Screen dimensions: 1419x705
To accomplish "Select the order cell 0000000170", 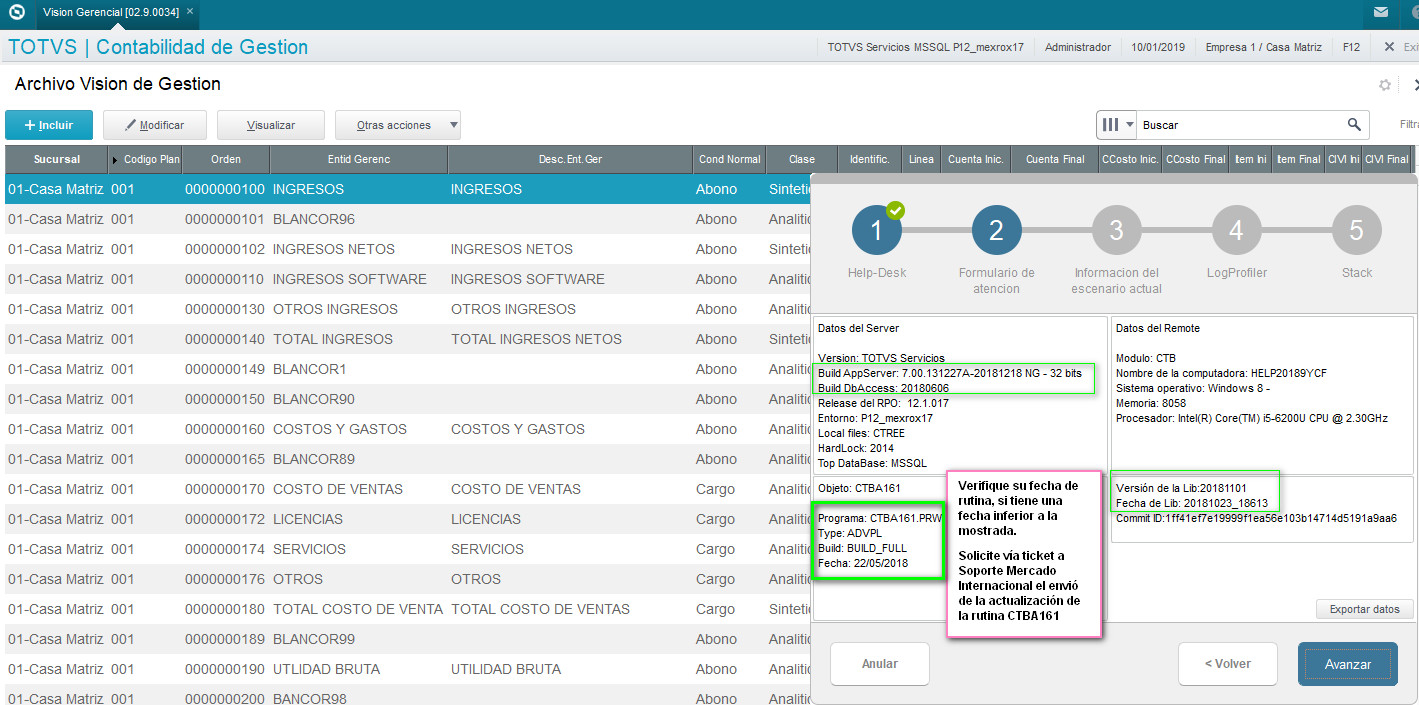I will 226,489.
